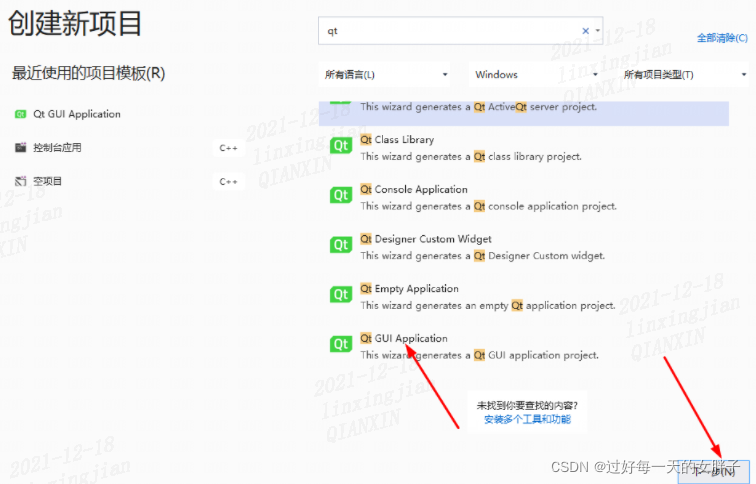Open the Windows platform dropdown
Viewport: 756px width, 484px height.
536,74
